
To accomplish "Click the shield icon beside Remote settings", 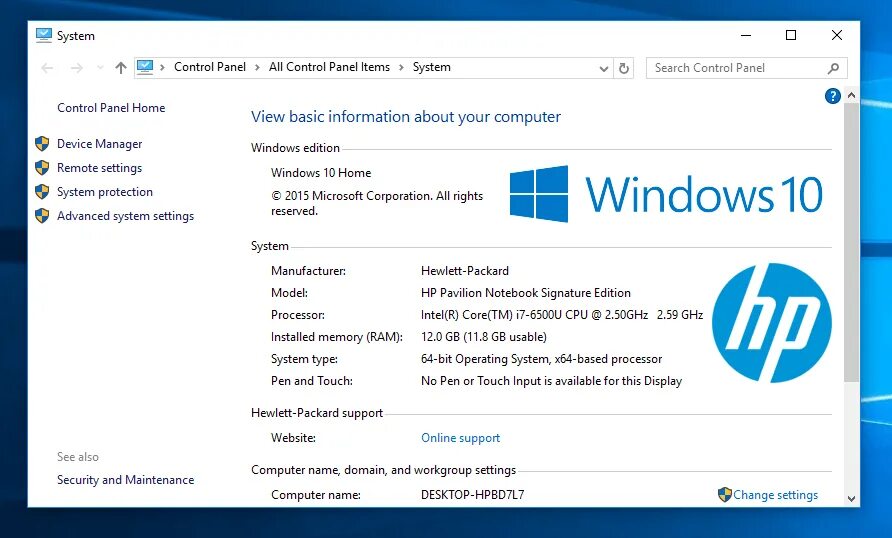I will click(x=42, y=168).
